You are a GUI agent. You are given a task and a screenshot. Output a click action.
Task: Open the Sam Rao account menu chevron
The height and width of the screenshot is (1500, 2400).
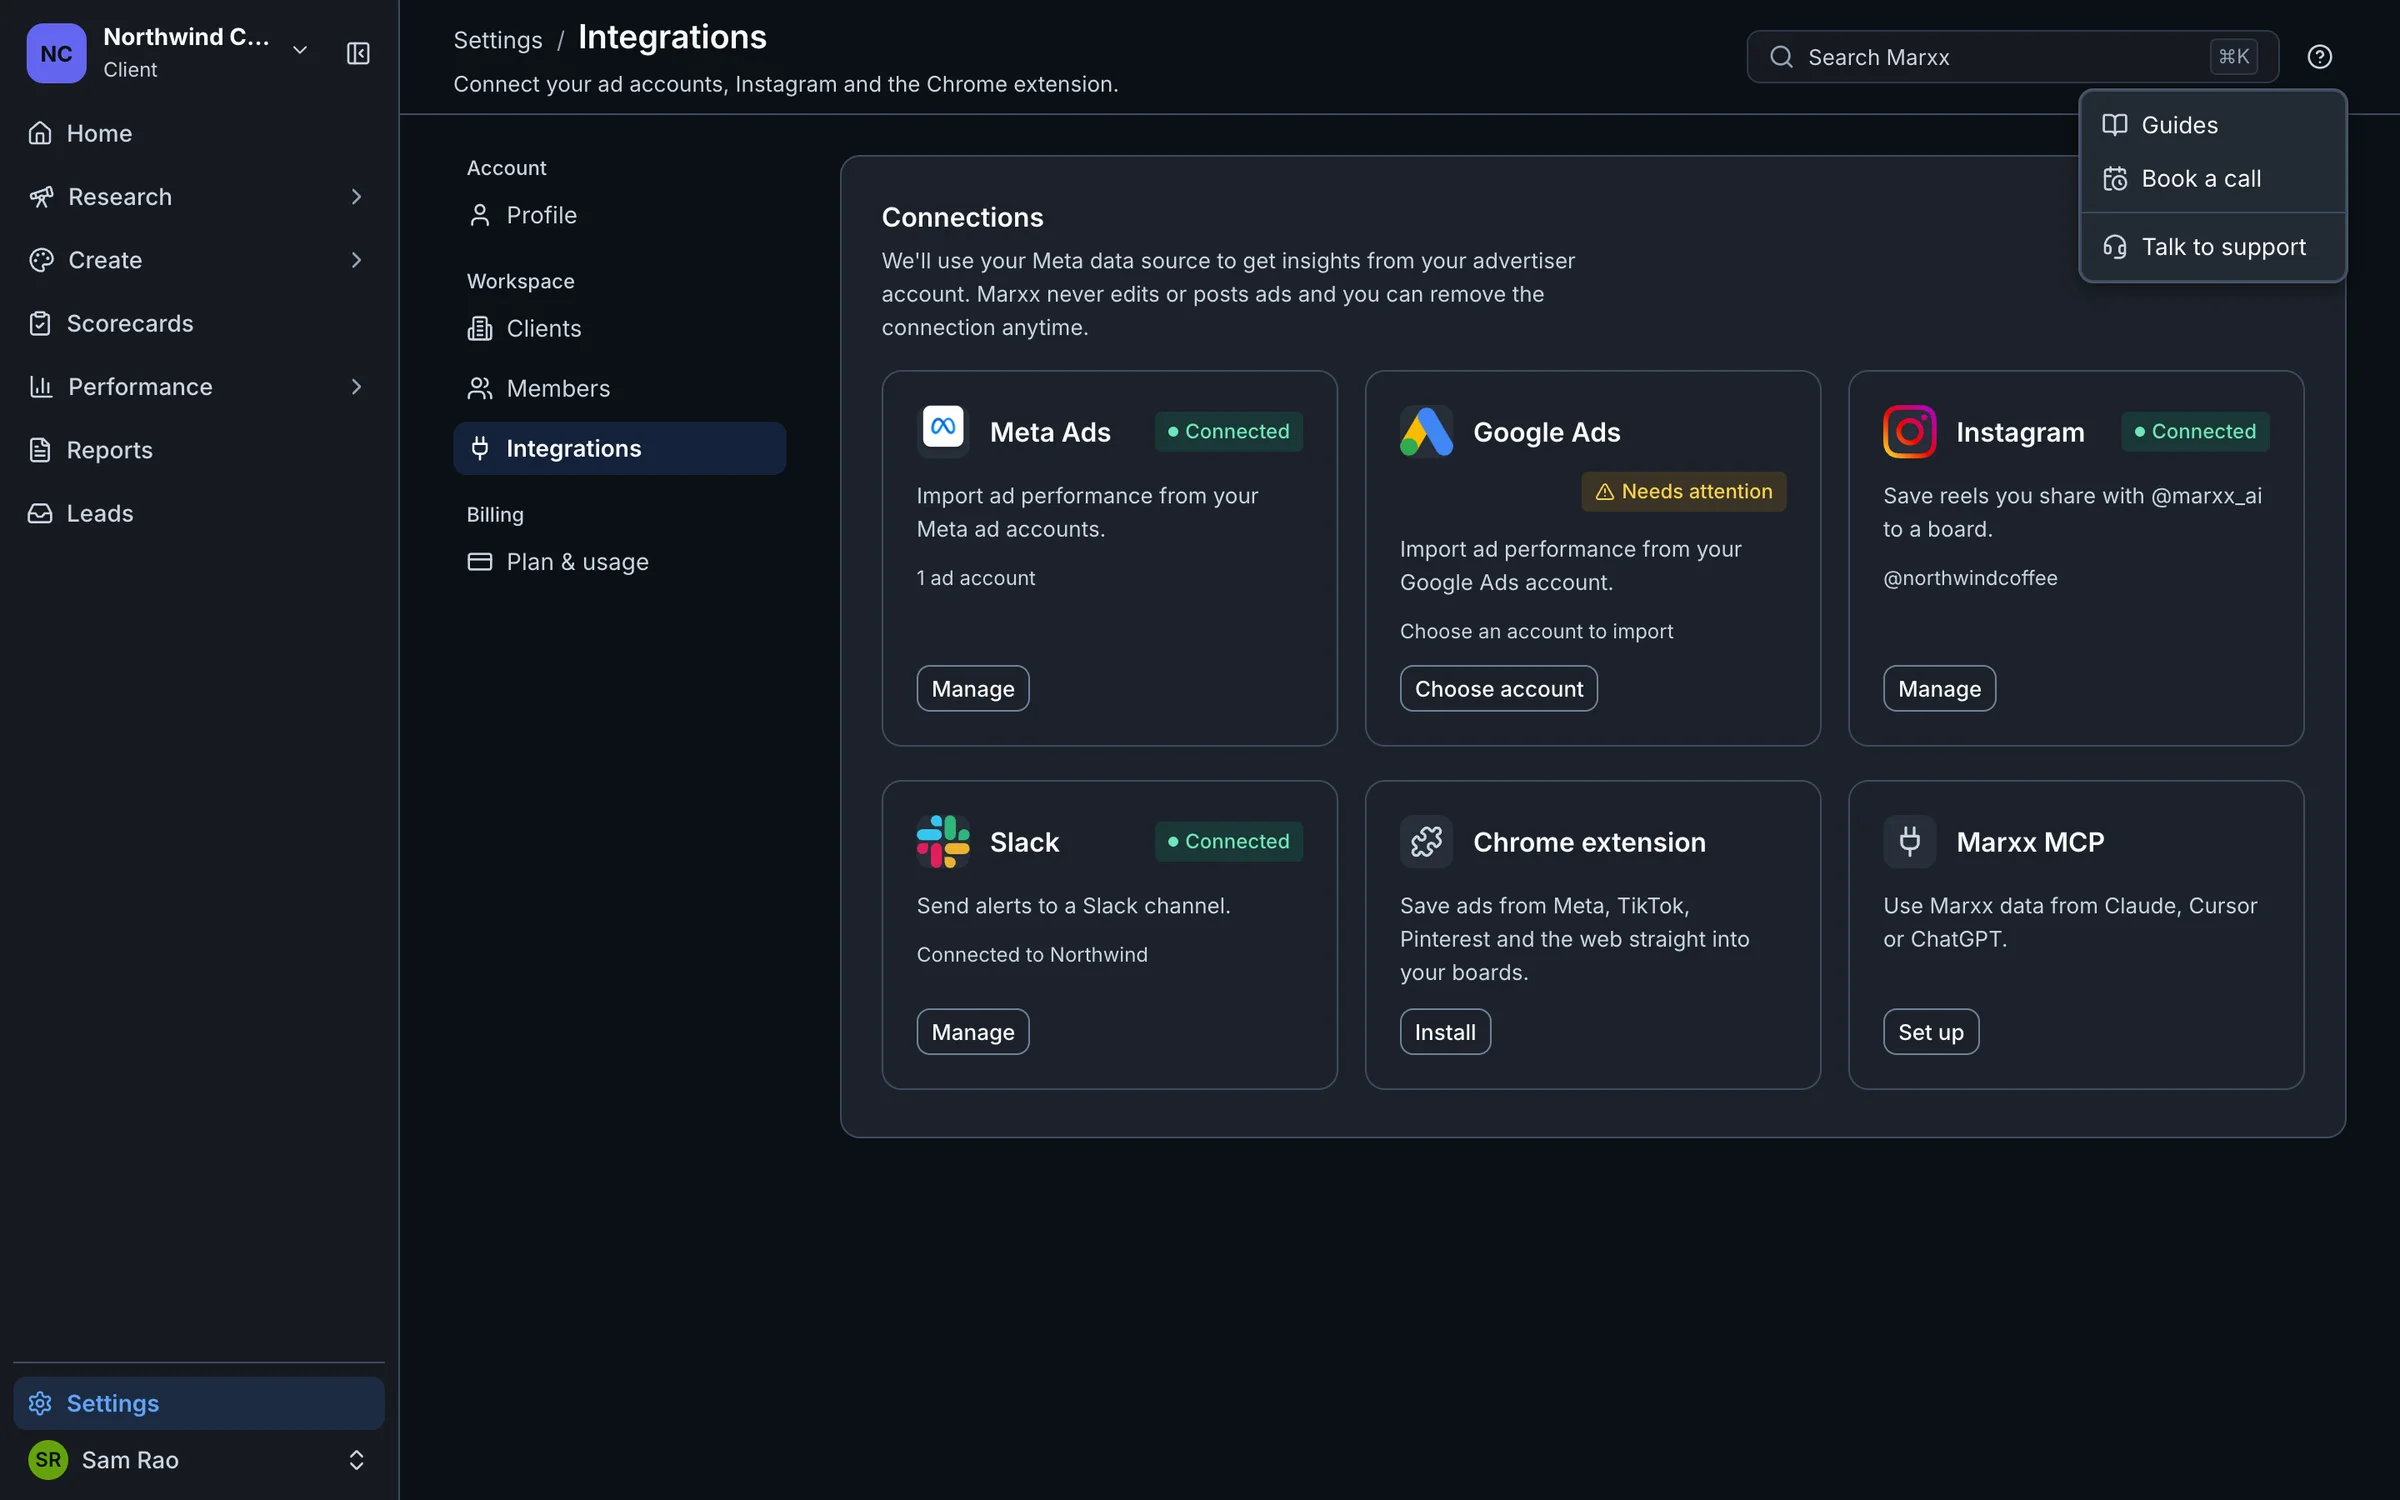tap(356, 1459)
